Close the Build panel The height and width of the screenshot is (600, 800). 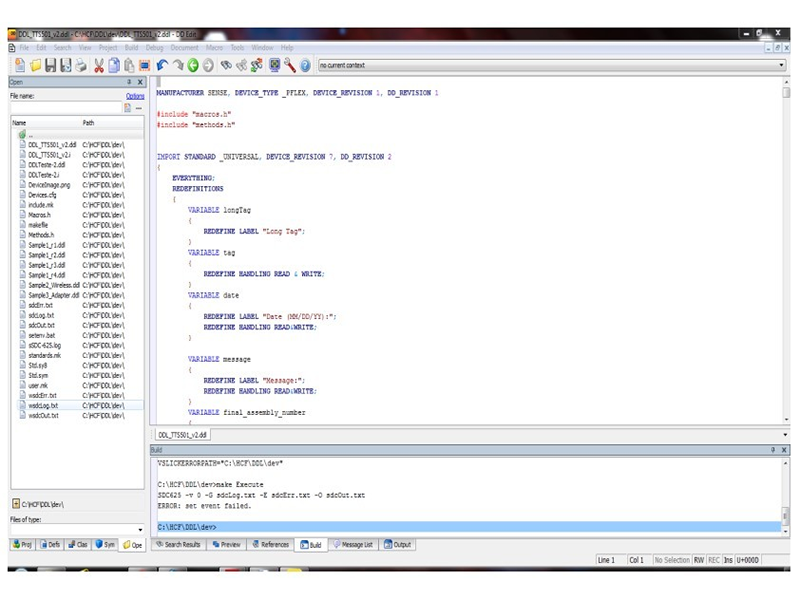tap(784, 449)
